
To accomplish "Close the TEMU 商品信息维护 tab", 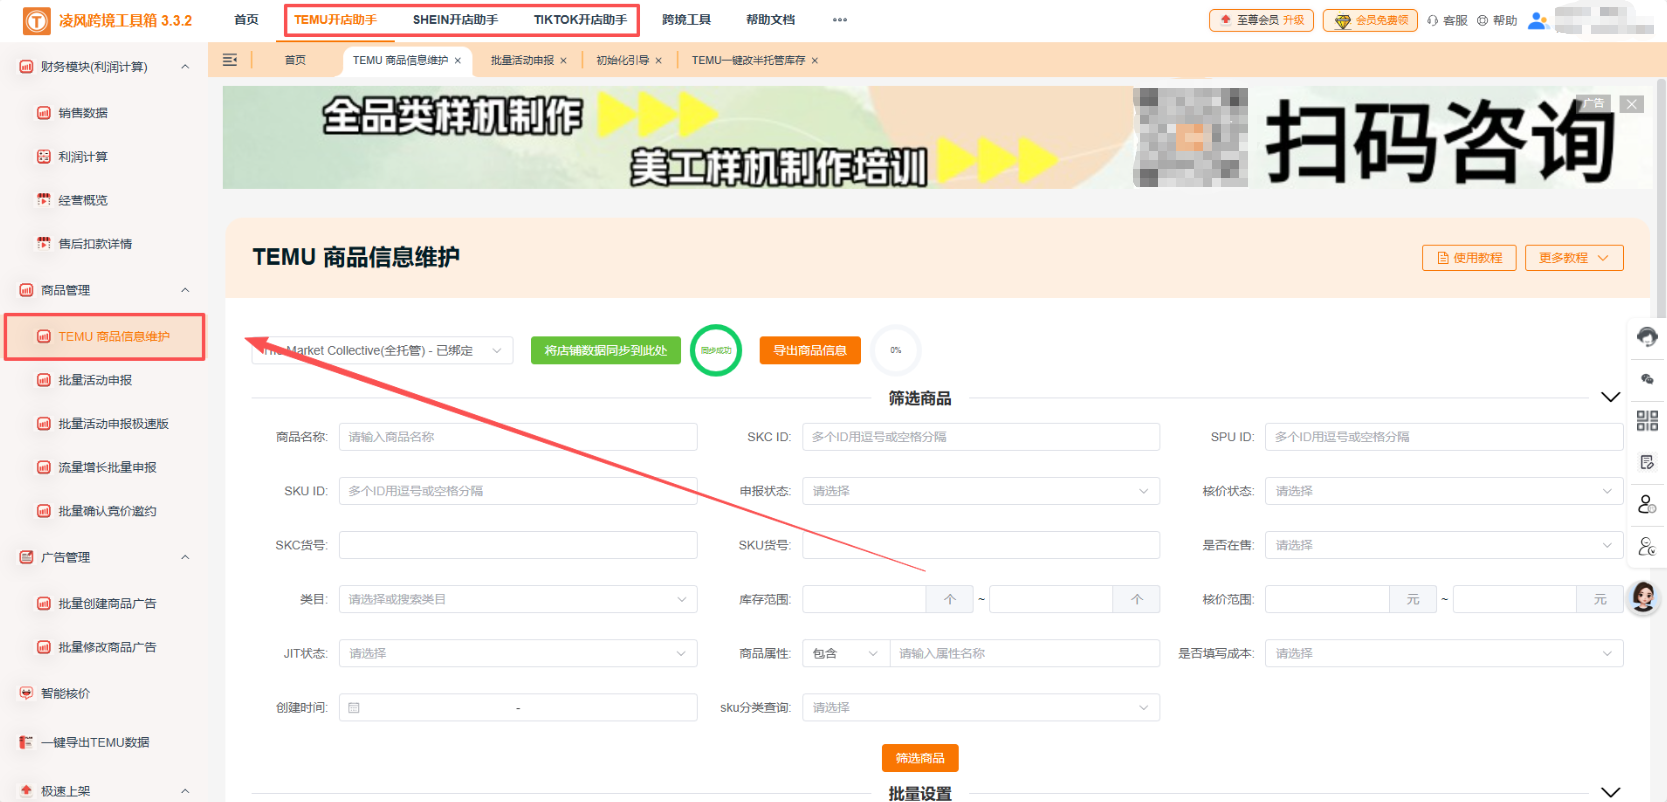I will [458, 61].
